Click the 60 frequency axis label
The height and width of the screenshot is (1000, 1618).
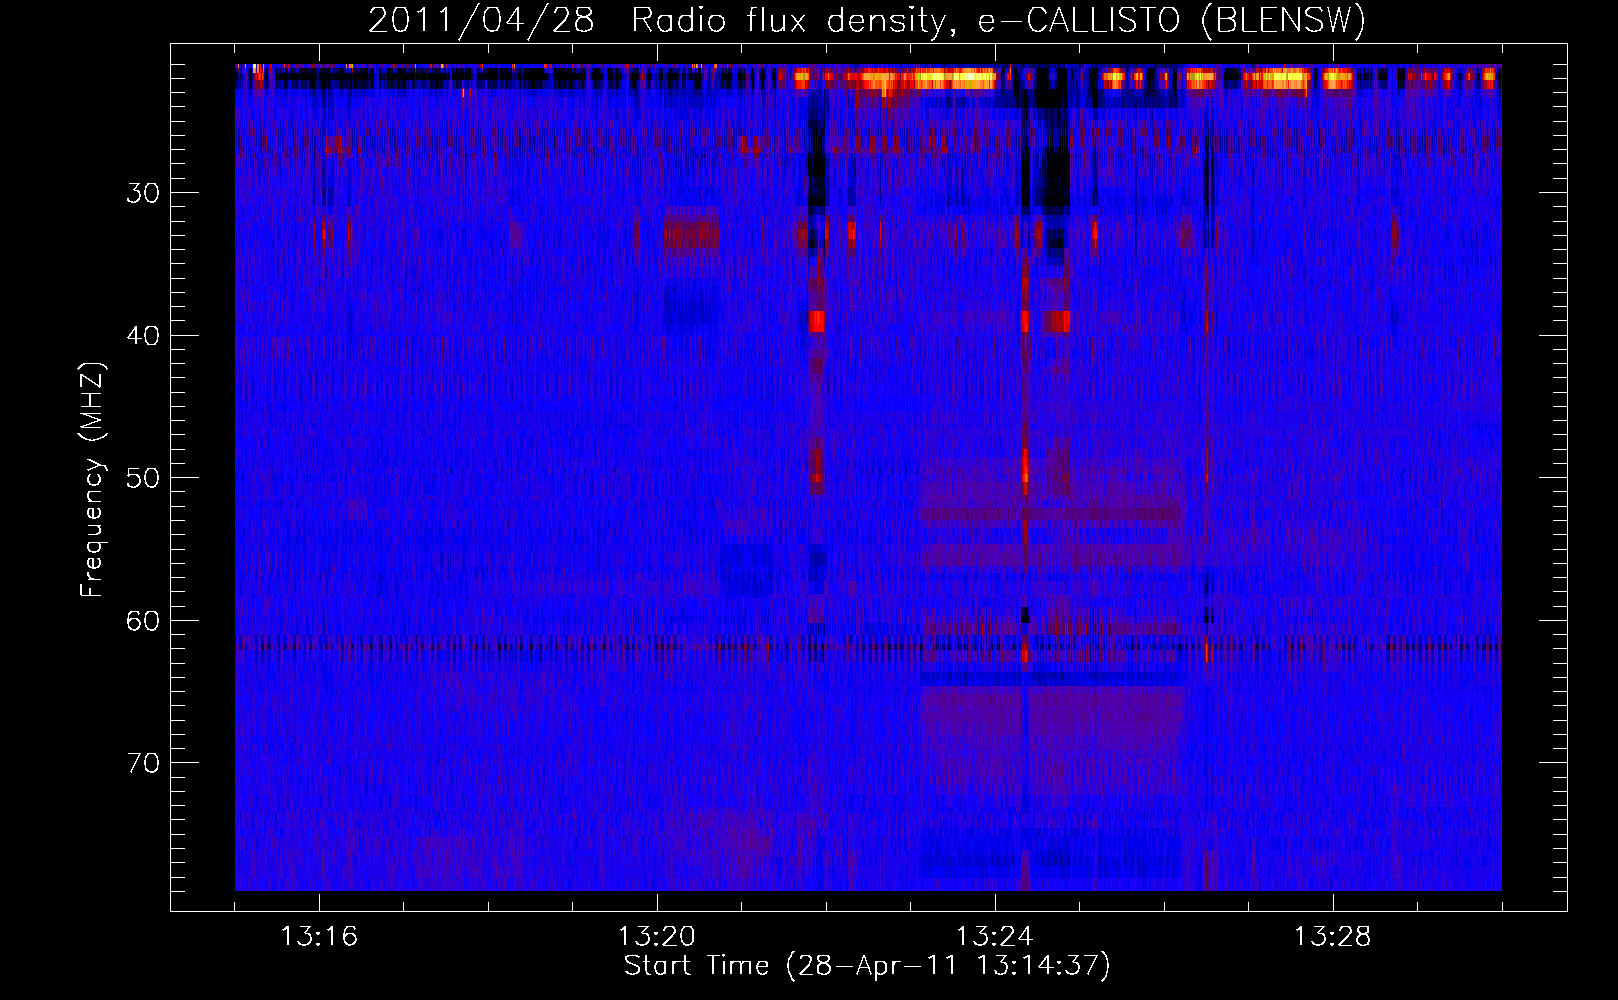pos(143,621)
